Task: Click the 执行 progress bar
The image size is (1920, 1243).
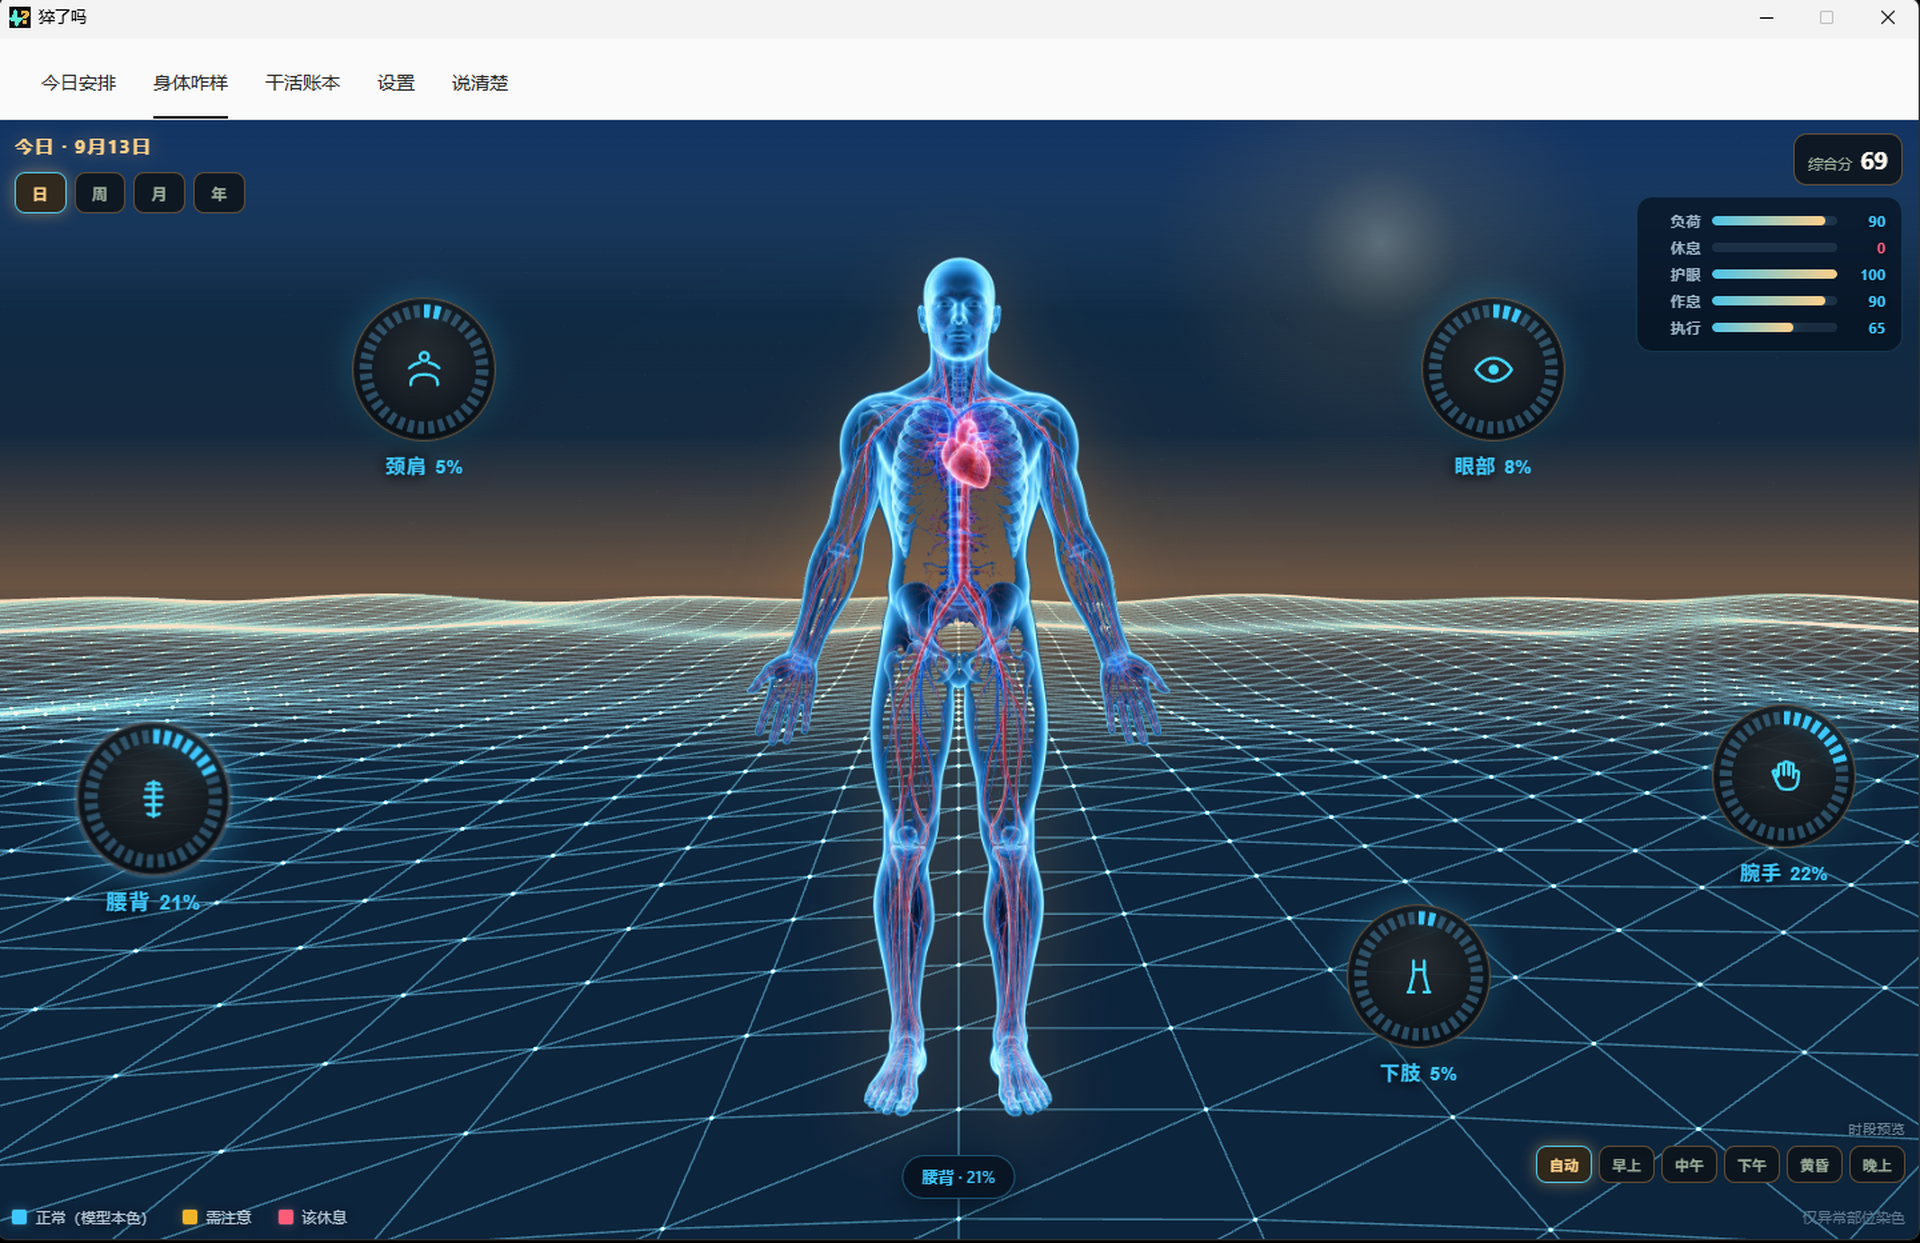Action: (x=1774, y=328)
